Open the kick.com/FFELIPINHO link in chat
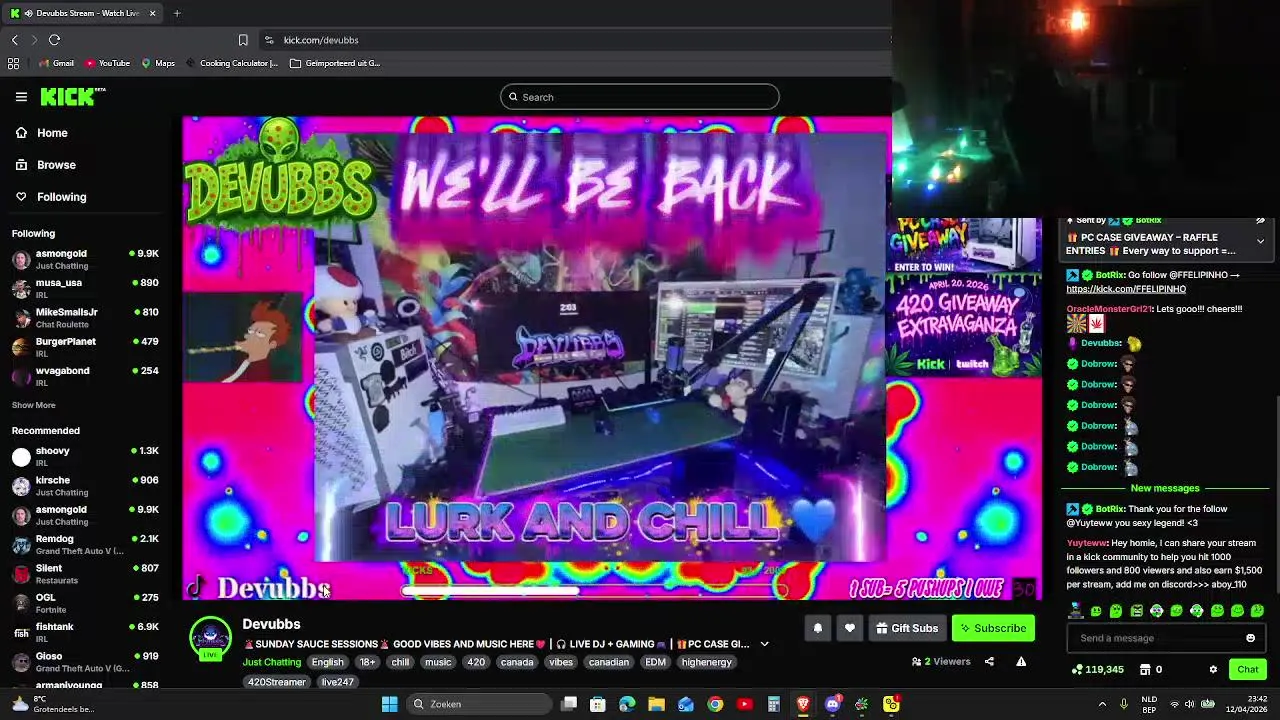 [1126, 289]
